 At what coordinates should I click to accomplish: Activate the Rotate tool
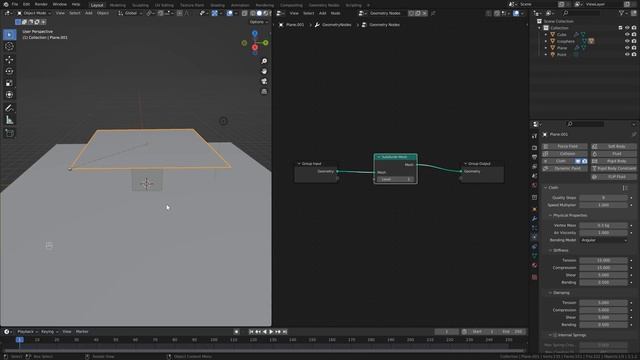(x=9, y=71)
